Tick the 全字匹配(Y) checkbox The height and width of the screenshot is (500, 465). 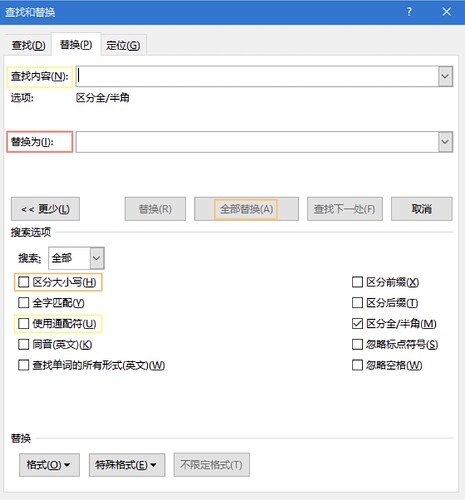[24, 303]
